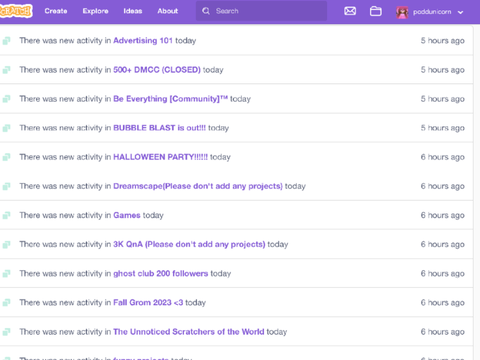Click '5 hours ago' on Be Everything row
This screenshot has width=480, height=360.
click(442, 99)
